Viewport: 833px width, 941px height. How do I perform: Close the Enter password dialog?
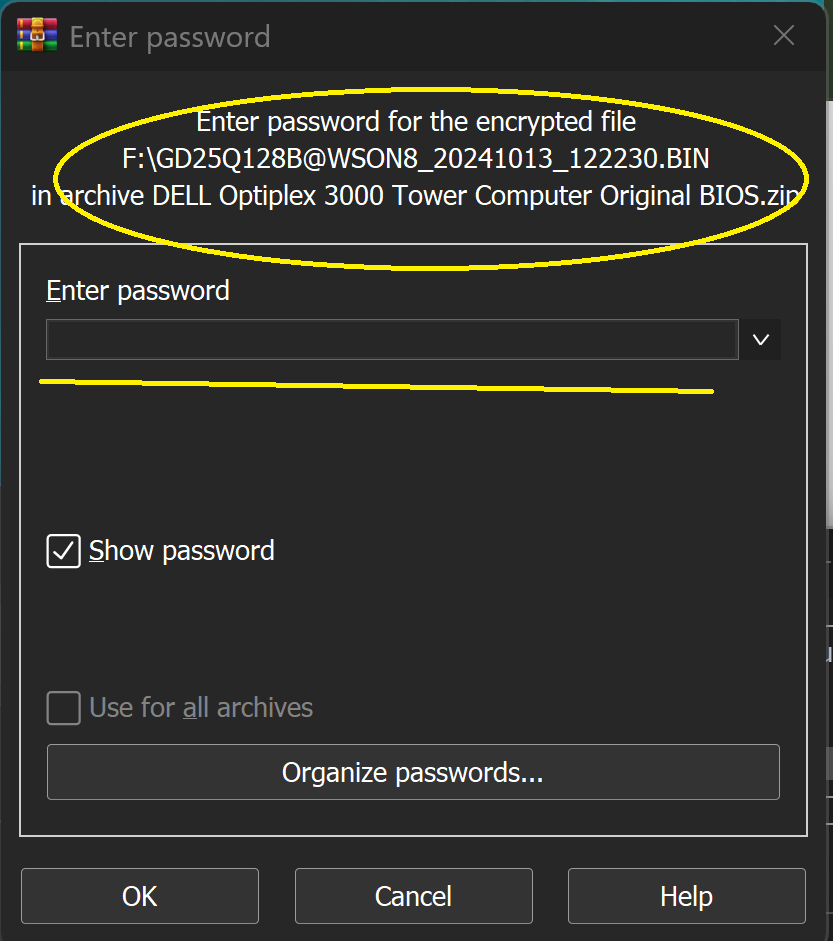click(783, 37)
